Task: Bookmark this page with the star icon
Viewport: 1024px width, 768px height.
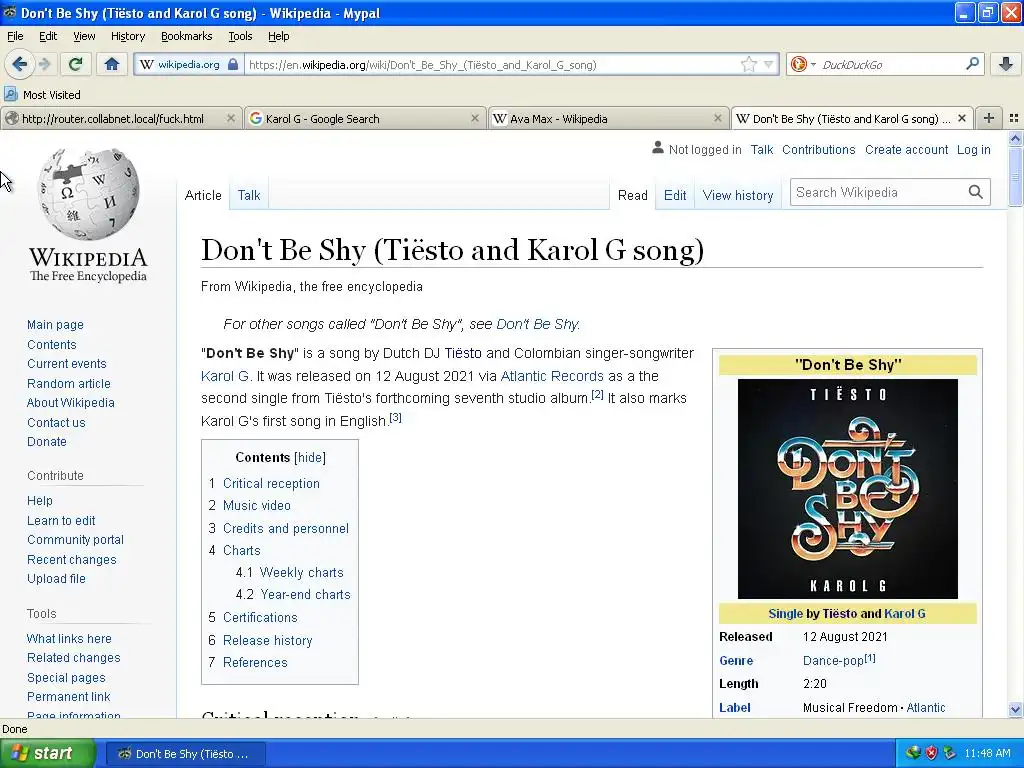Action: [x=748, y=64]
